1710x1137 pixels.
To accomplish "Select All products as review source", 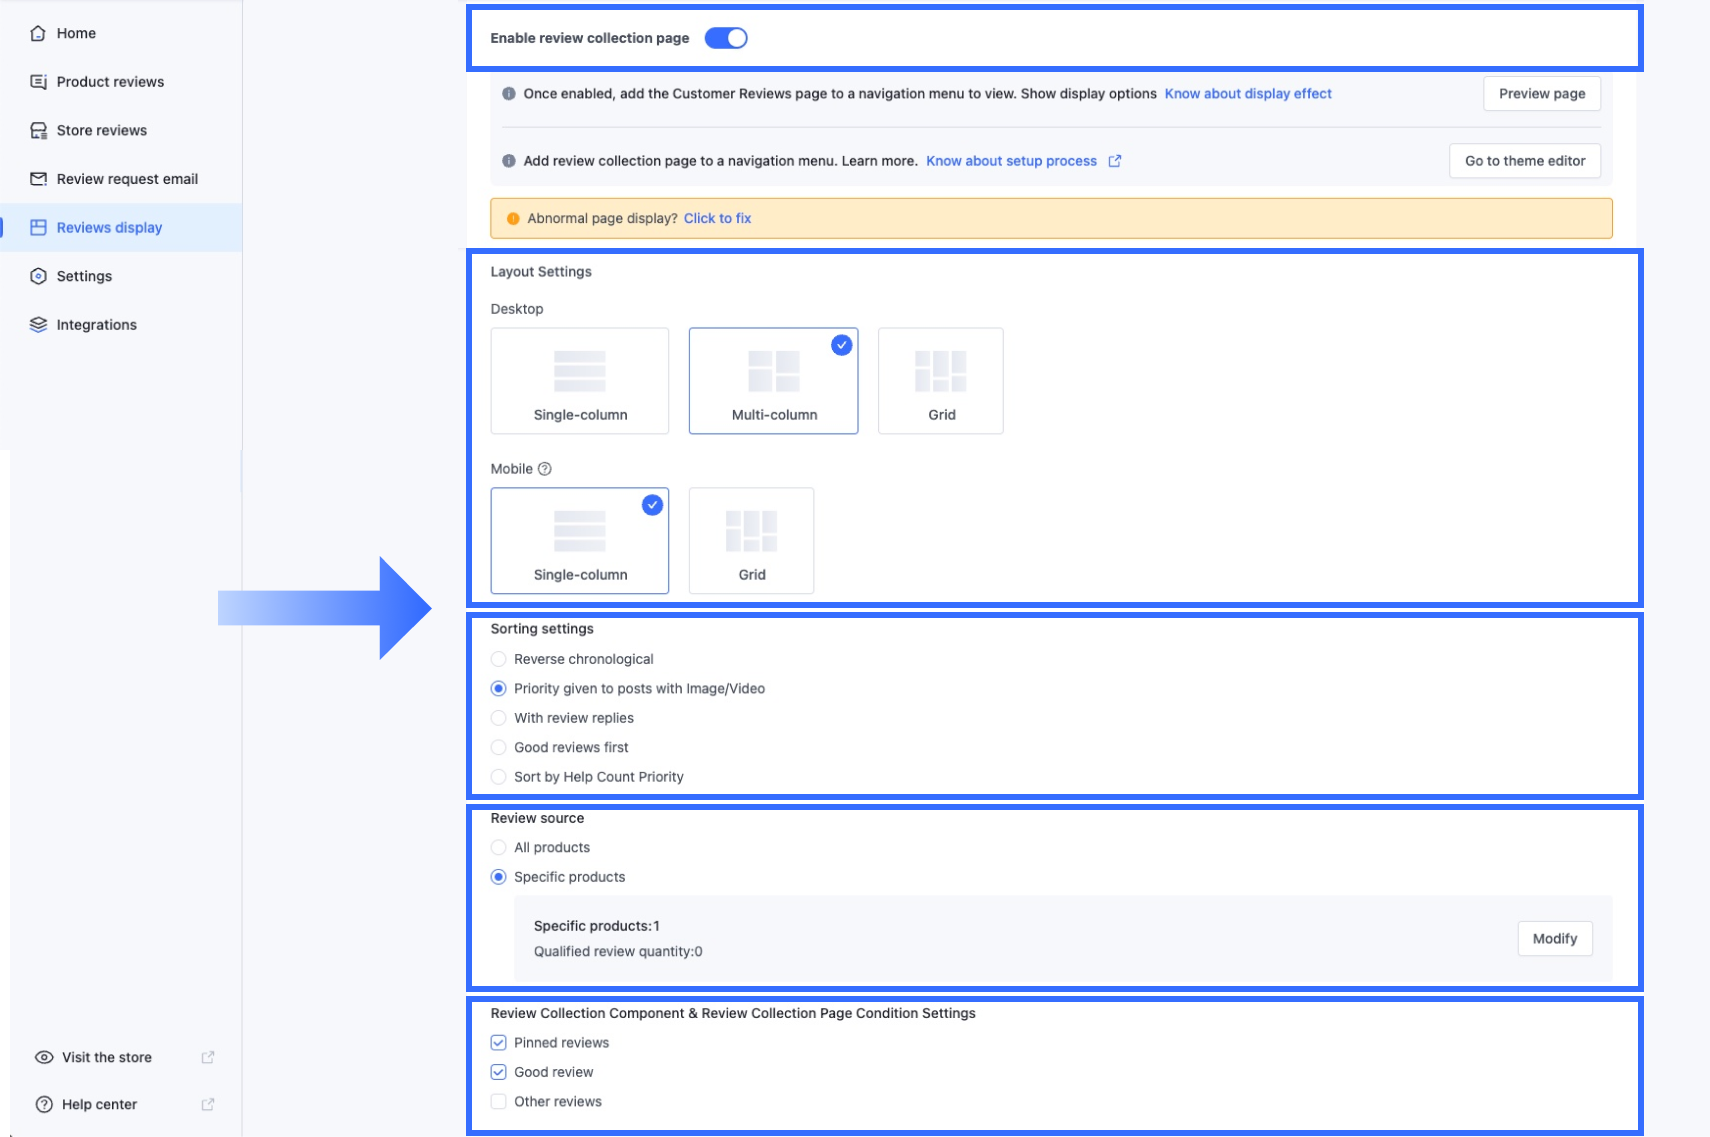I will (499, 848).
